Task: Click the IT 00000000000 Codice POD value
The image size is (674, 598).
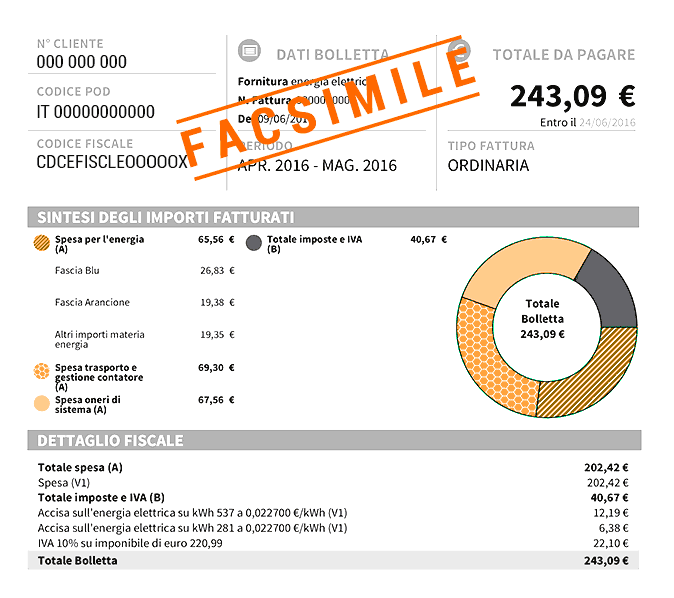Action: [95, 112]
